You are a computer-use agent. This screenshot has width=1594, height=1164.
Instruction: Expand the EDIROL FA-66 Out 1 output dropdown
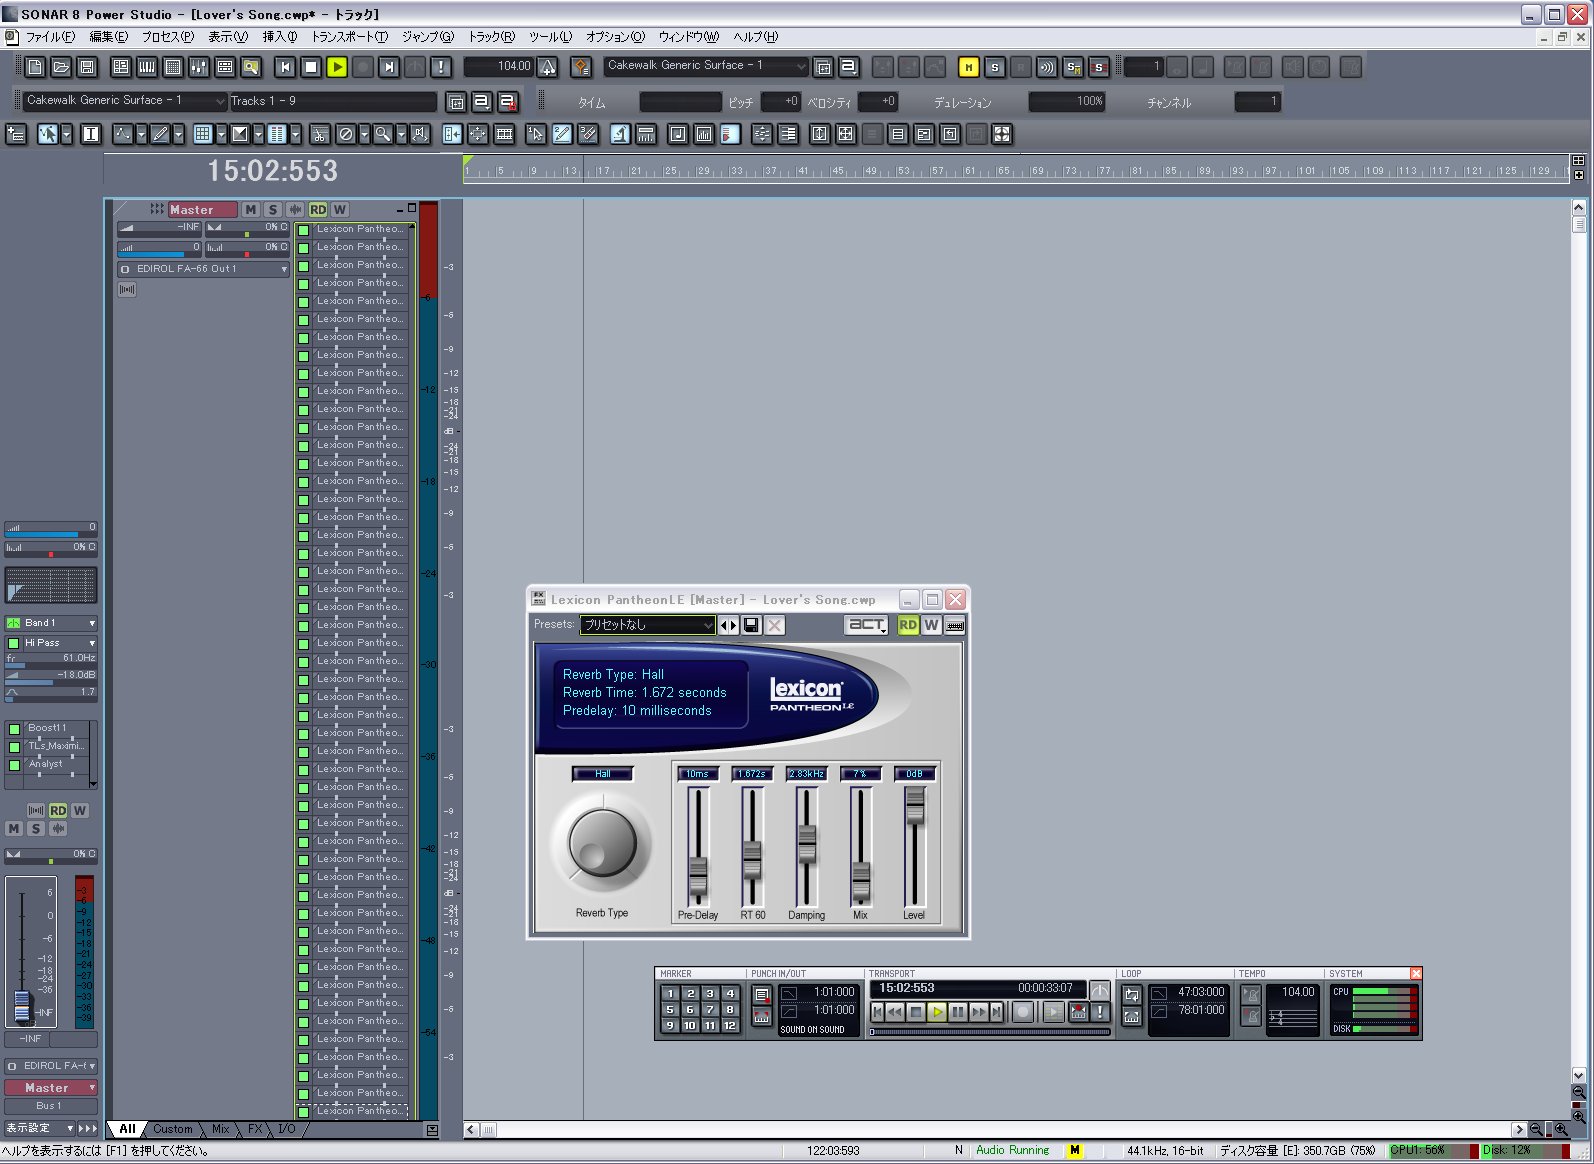point(284,269)
